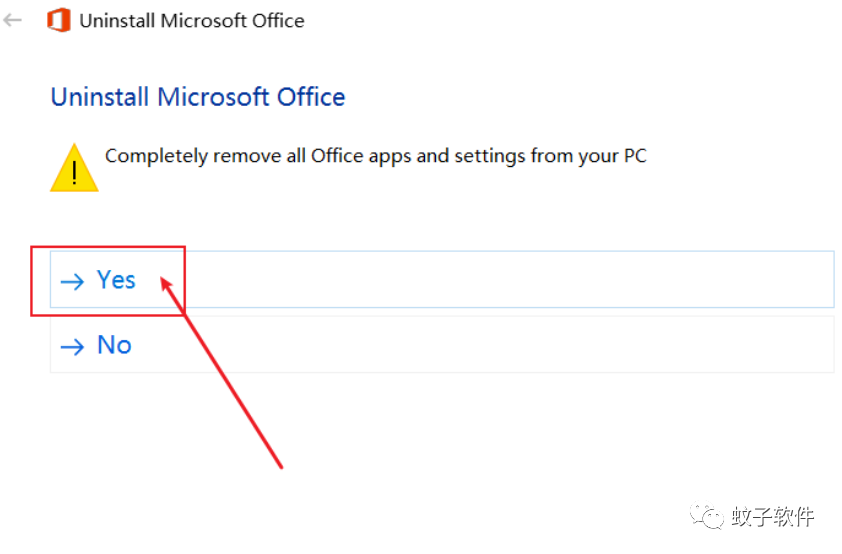This screenshot has height=554, width=842.
Task: Select the No text label
Action: pyautogui.click(x=114, y=345)
